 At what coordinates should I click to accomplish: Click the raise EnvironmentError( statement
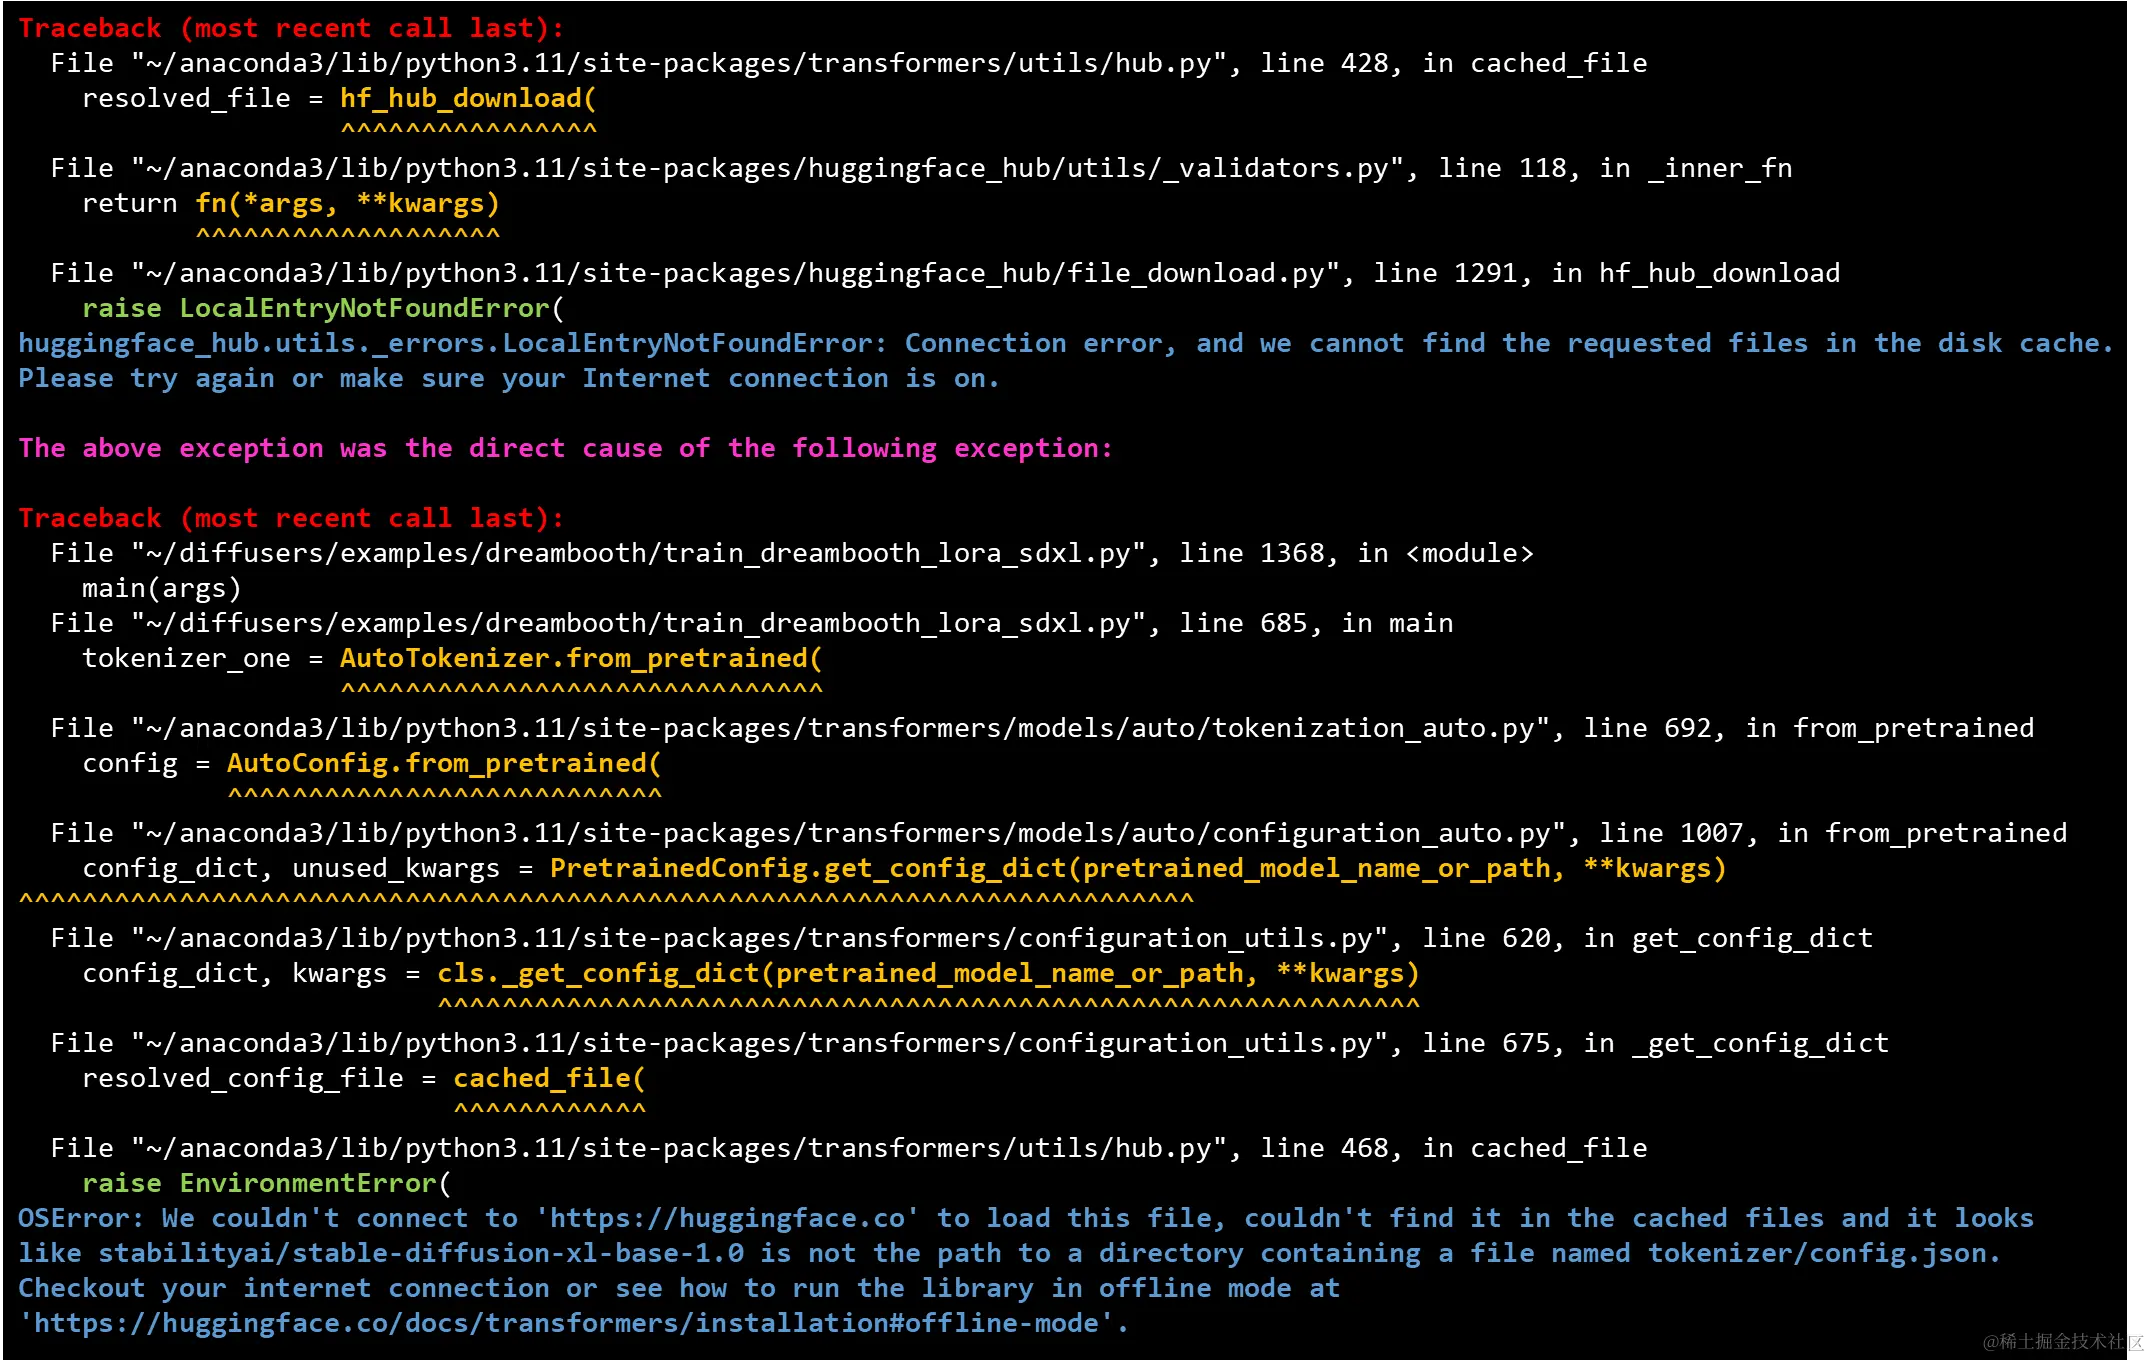pyautogui.click(x=266, y=1183)
